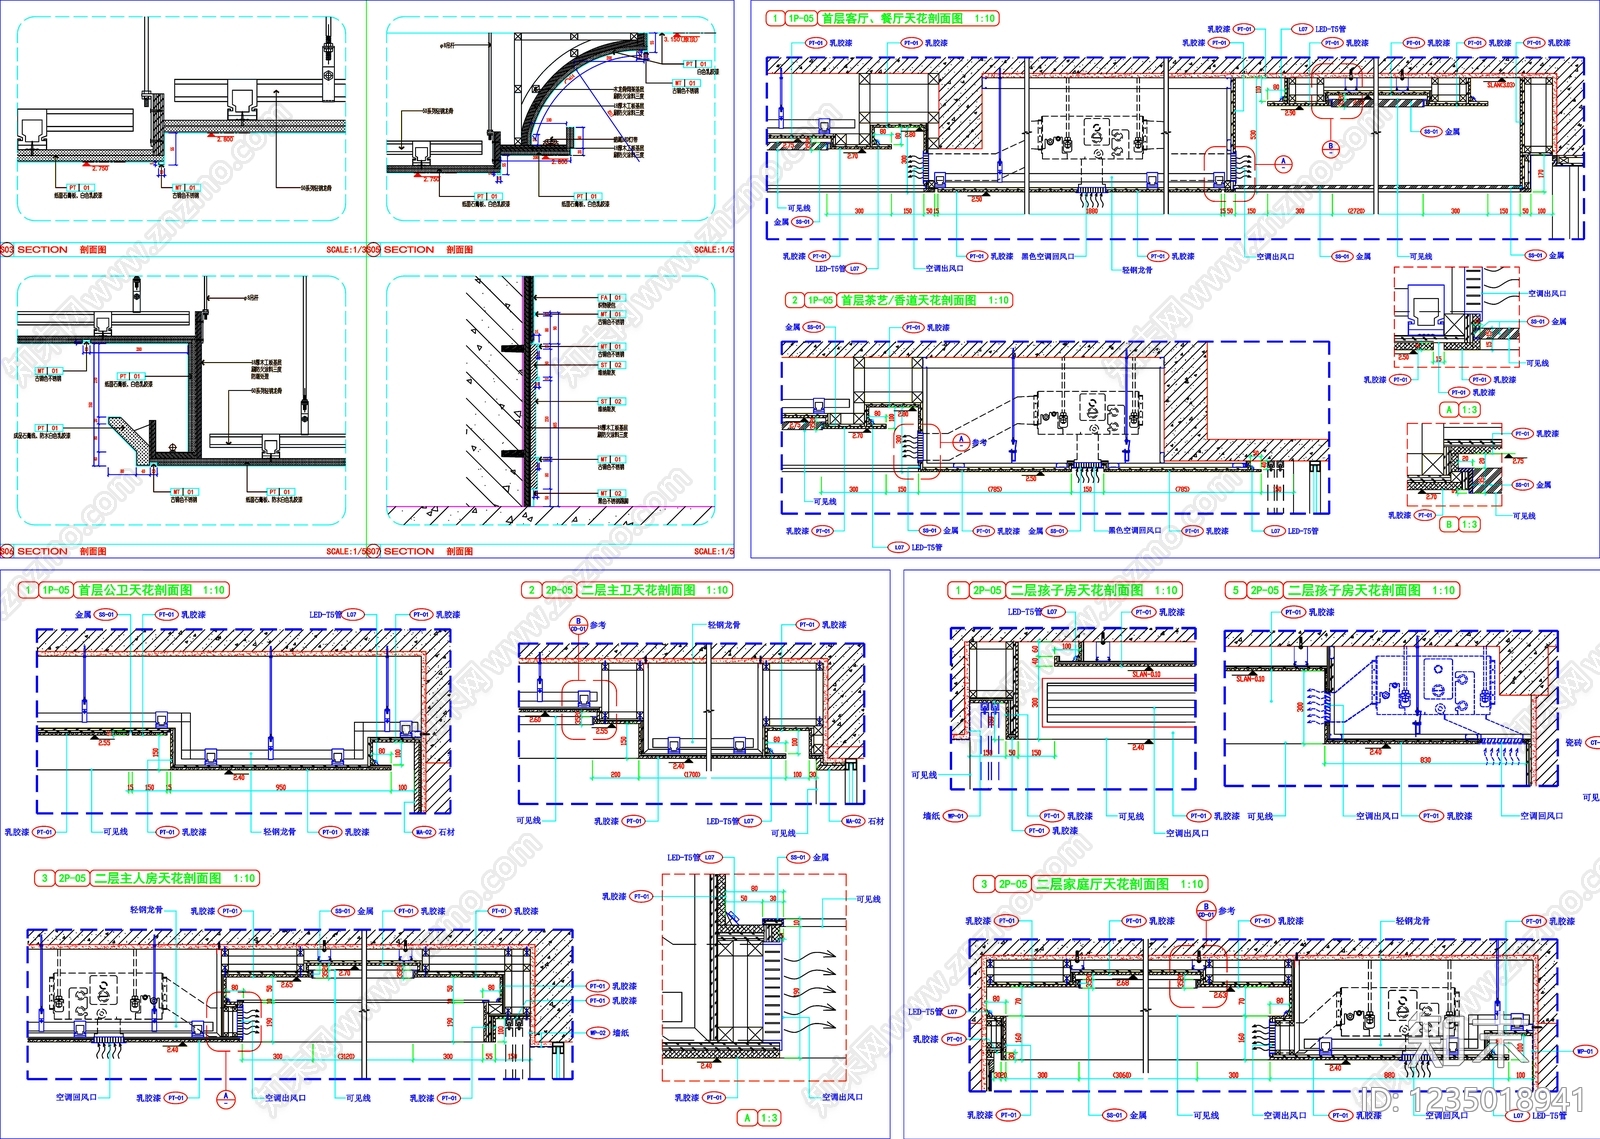Click title "首层客厅、餐厅天花剖面图"
1600x1139 pixels.
892,18
